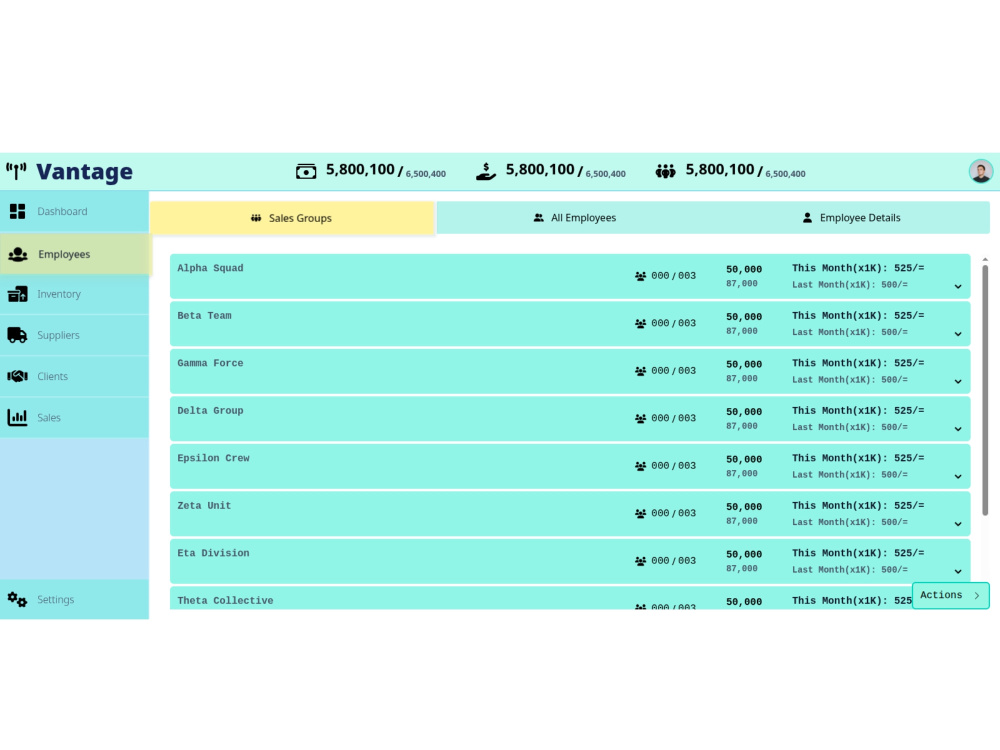This screenshot has height=750, width=1000.
Task: Expand the Eta Division row chevron
Action: pyautogui.click(x=958, y=572)
